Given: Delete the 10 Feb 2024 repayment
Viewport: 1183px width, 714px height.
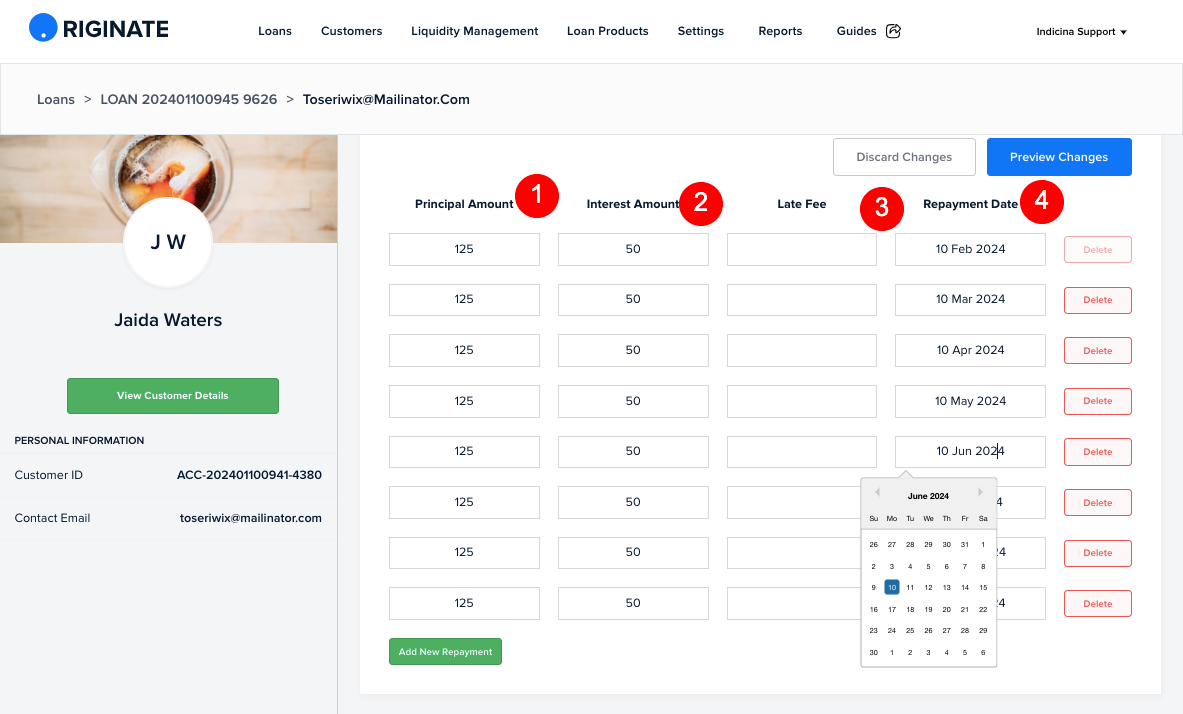Looking at the screenshot, I should [x=1098, y=250].
